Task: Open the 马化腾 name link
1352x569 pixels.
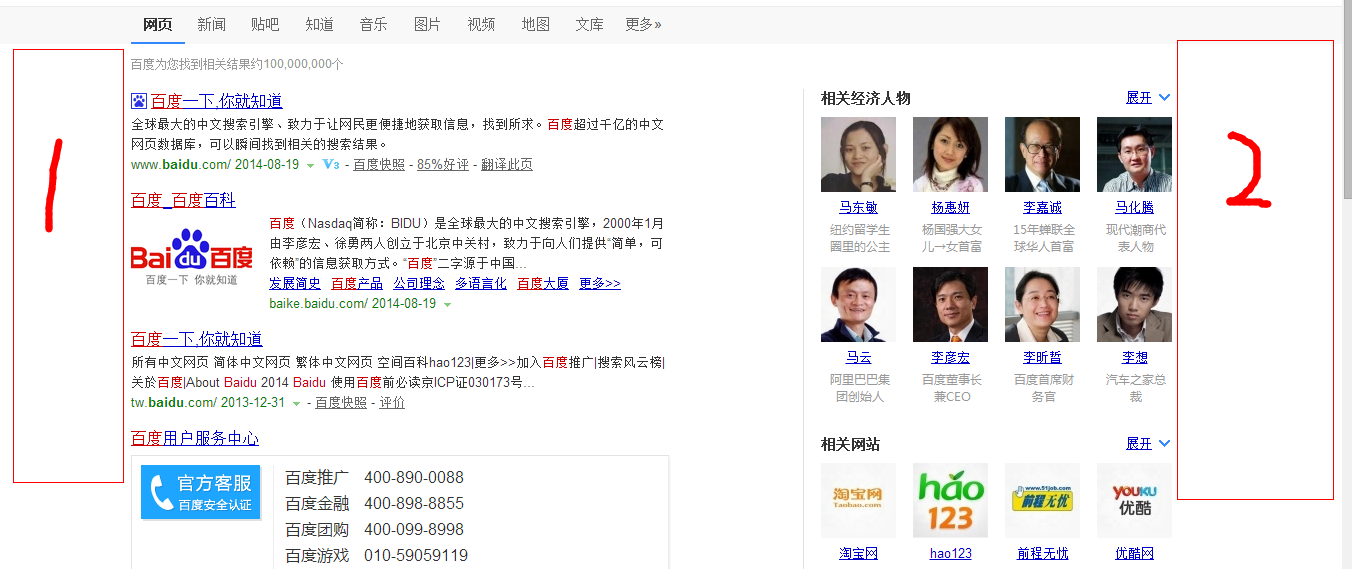Action: [x=1134, y=208]
